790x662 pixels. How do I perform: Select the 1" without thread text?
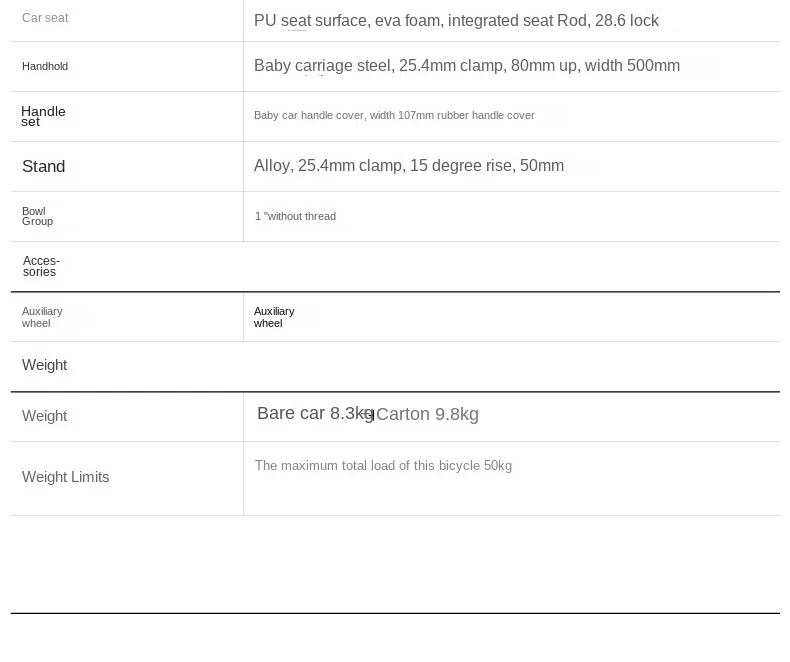295,216
